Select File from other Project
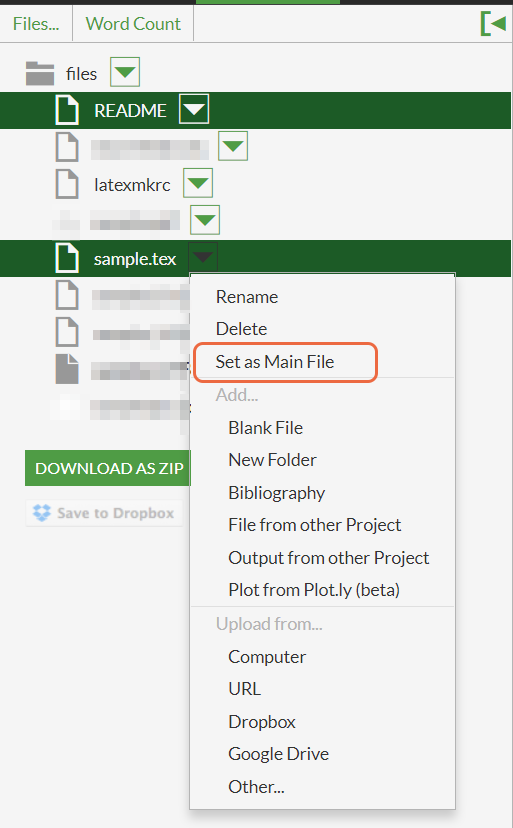 pyautogui.click(x=314, y=525)
